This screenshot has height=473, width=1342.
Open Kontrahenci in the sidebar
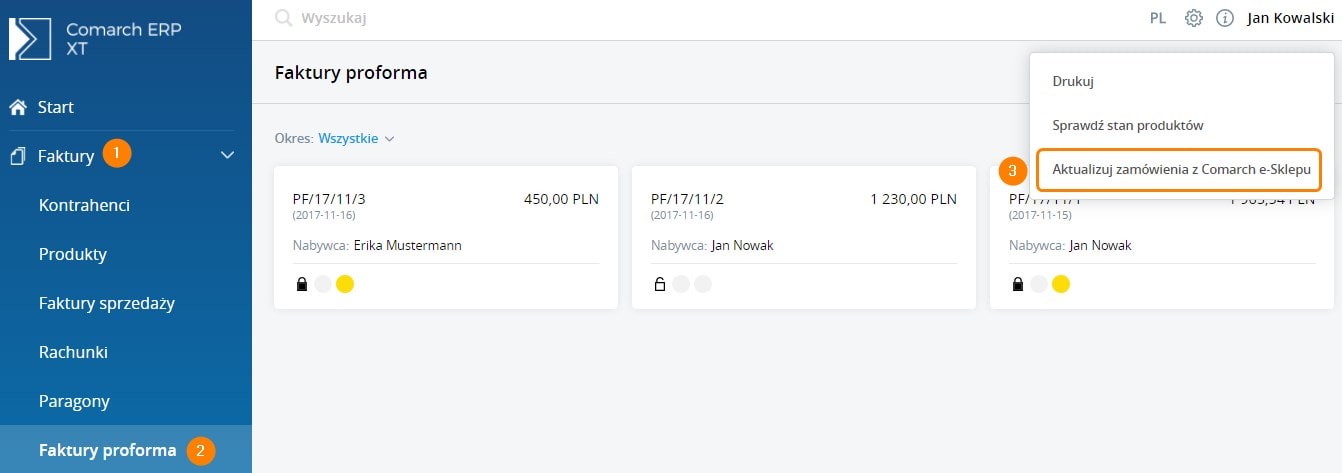84,205
